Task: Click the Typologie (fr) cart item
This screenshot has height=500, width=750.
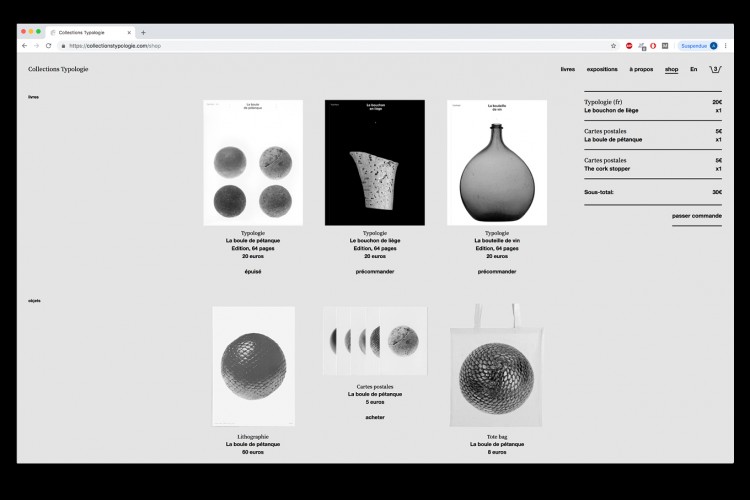Action: [653, 106]
